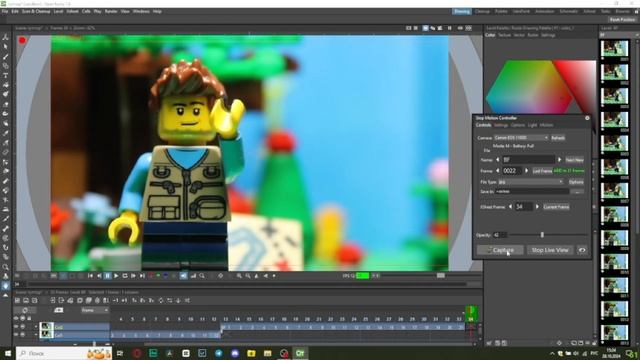Viewport: 640px width, 360px height.
Task: Click the FPS slider handle in viewer bar
Action: (440, 276)
